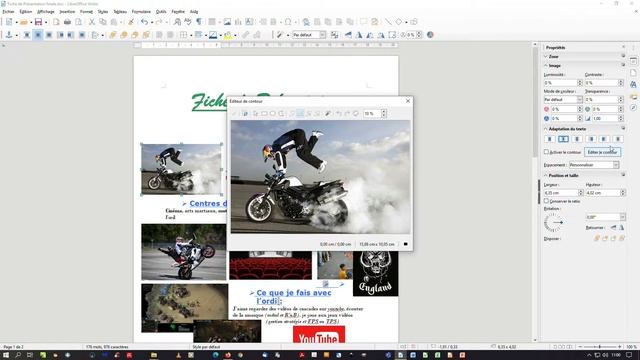Click the rotation dial control
Screen dimensions: 640x360
click(553, 222)
